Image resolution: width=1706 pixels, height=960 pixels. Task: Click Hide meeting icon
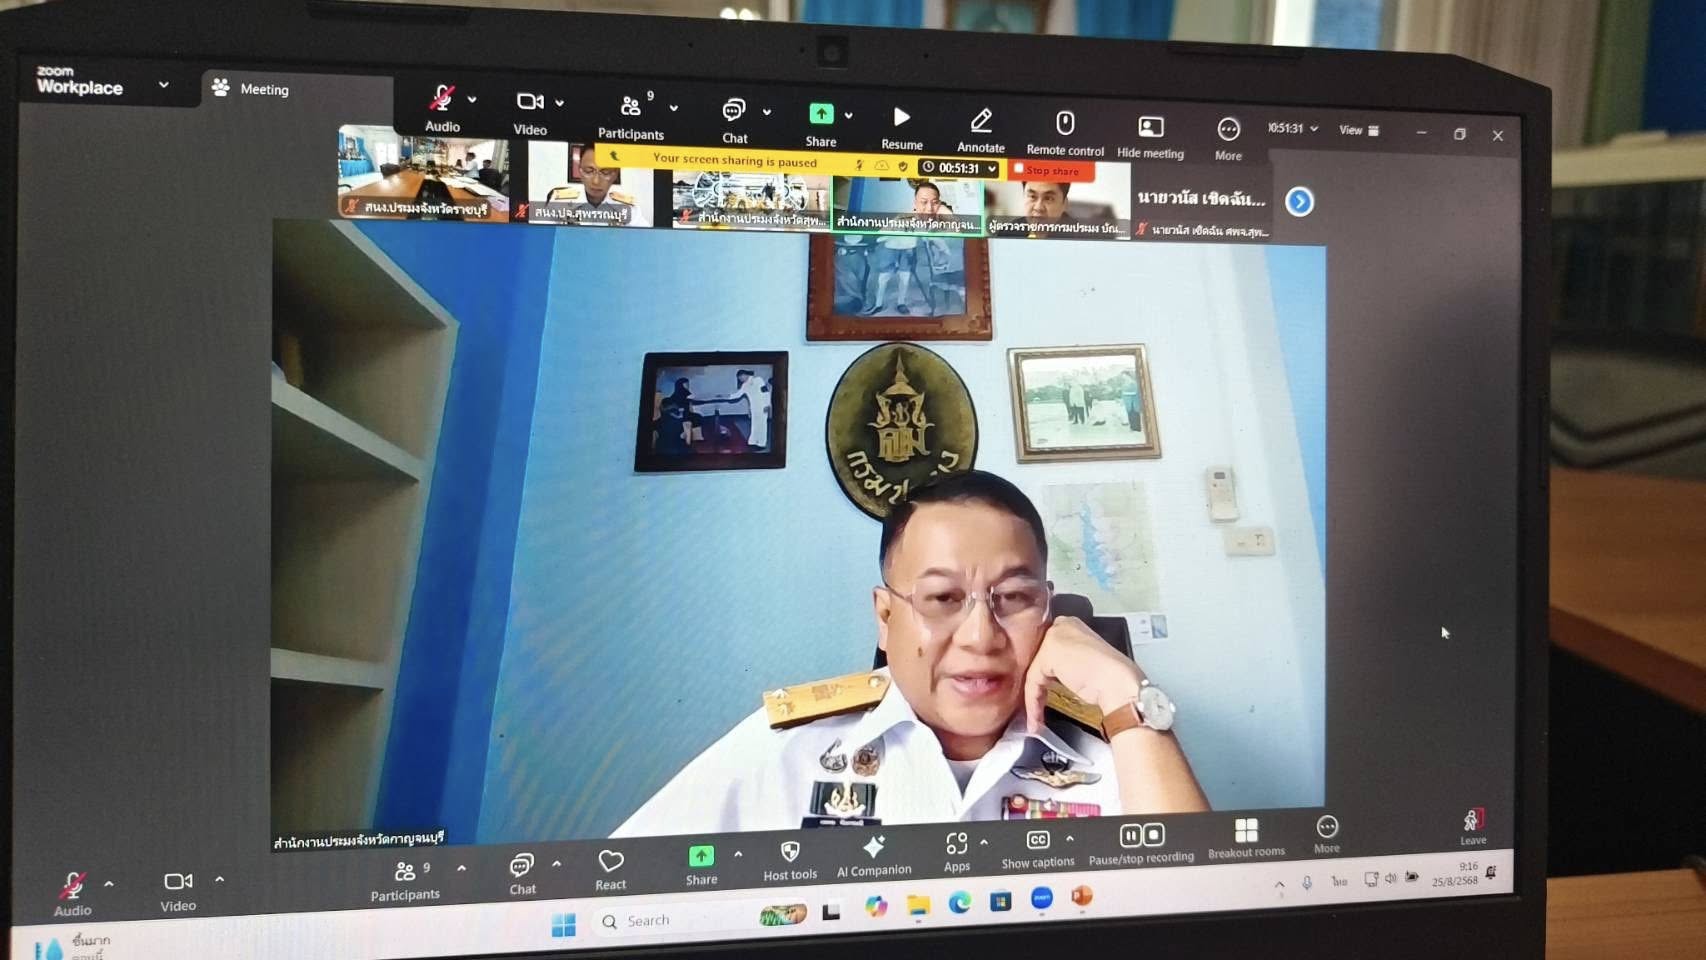1150,127
